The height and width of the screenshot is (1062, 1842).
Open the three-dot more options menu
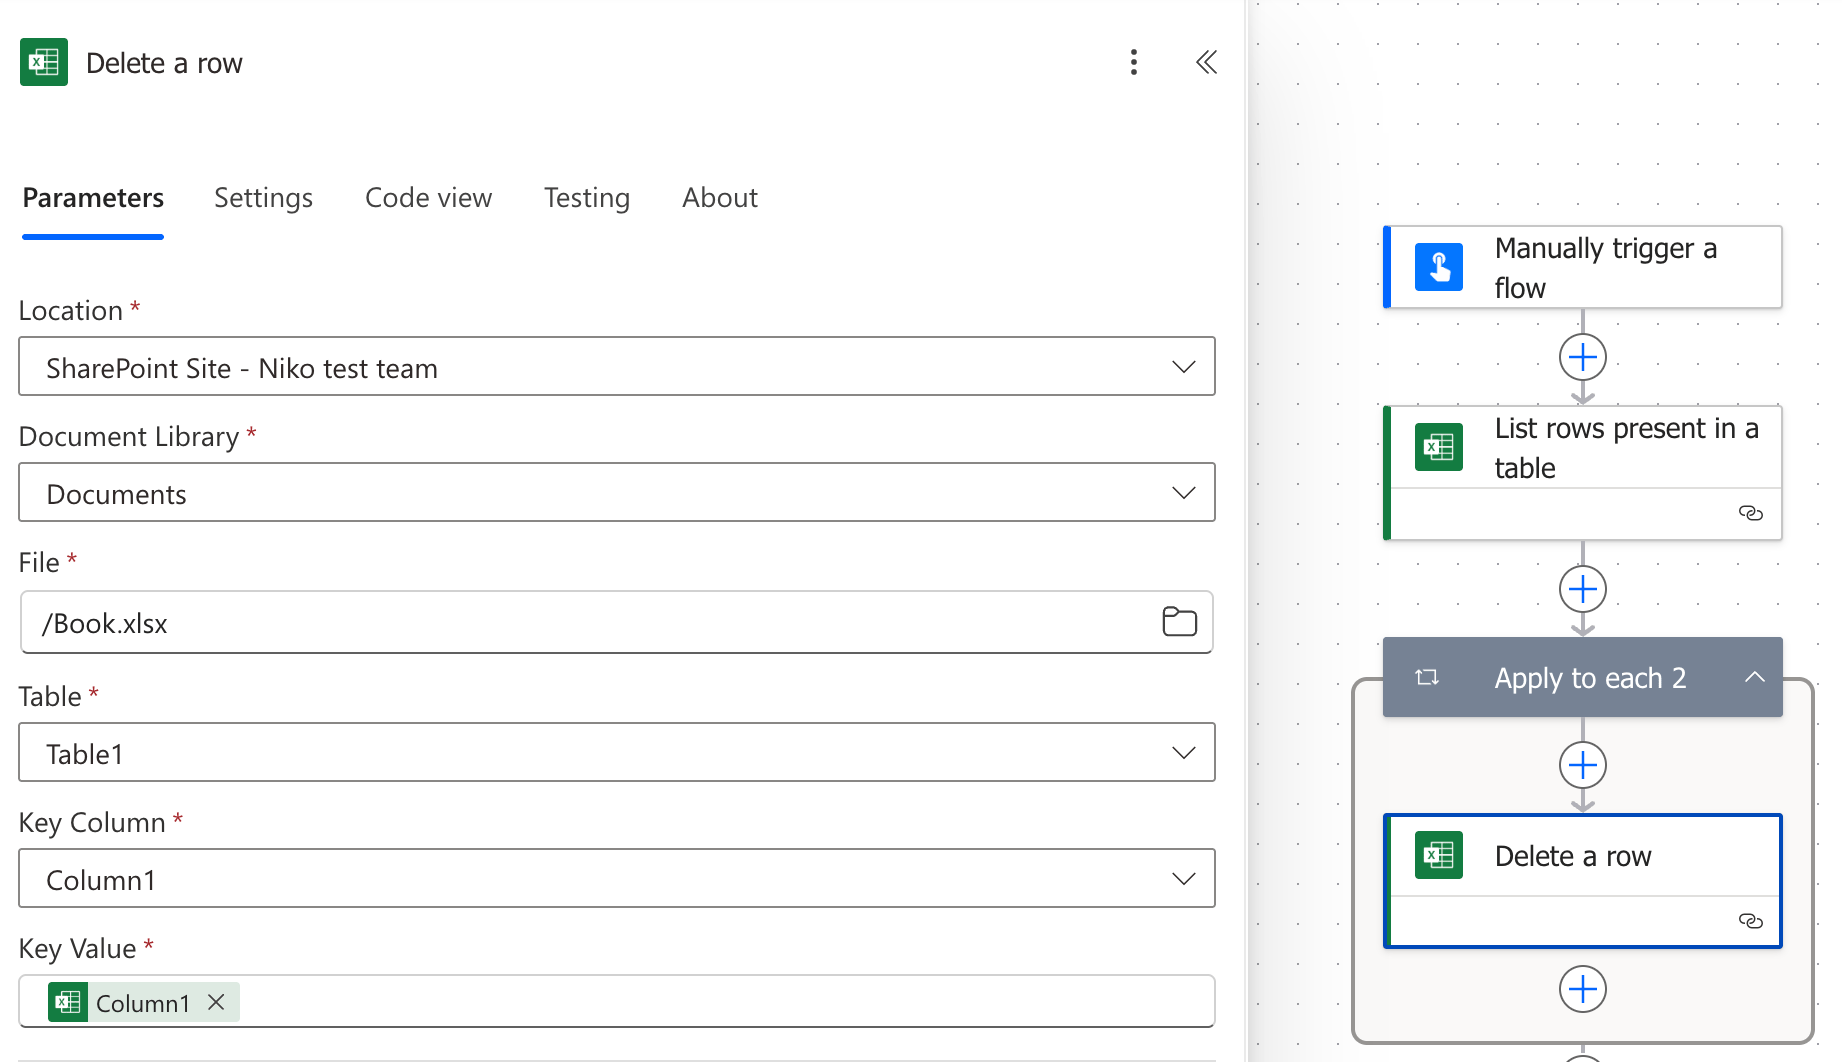[1133, 62]
